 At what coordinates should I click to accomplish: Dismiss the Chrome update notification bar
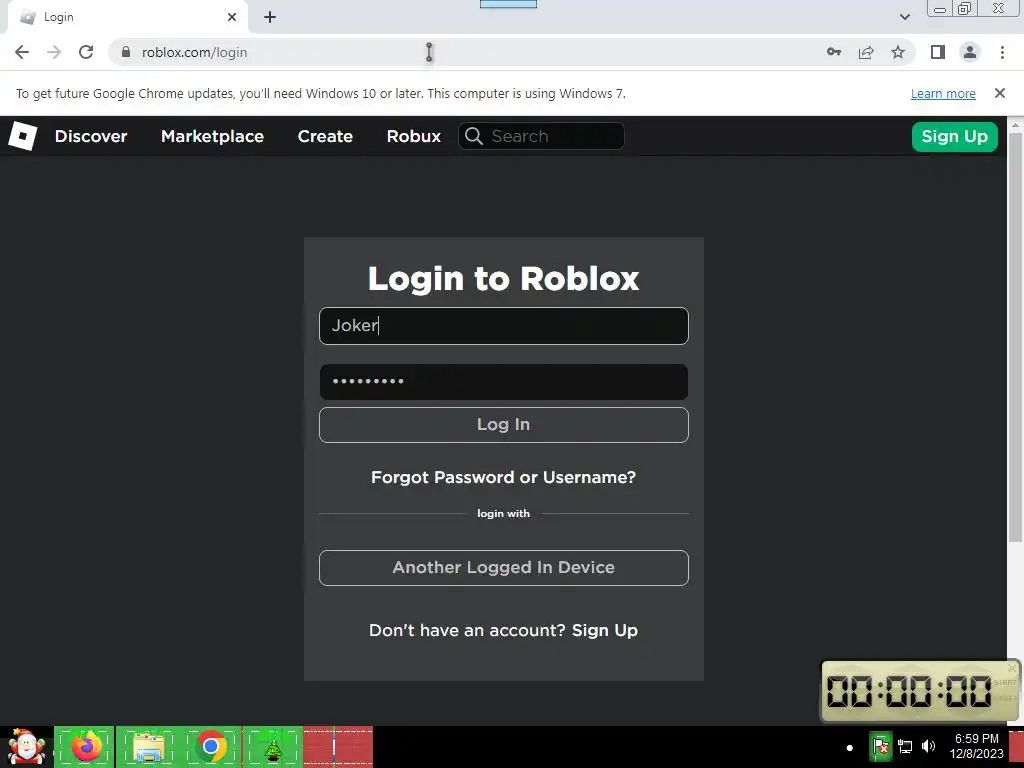[999, 93]
